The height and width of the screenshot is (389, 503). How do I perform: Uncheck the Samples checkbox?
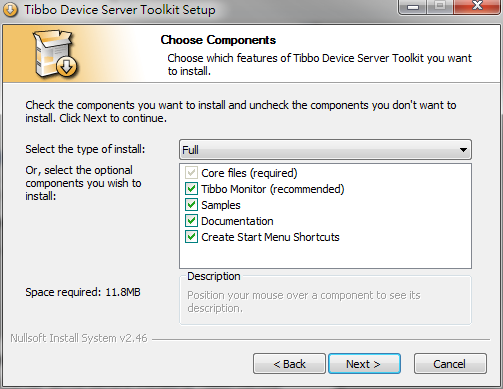point(191,205)
